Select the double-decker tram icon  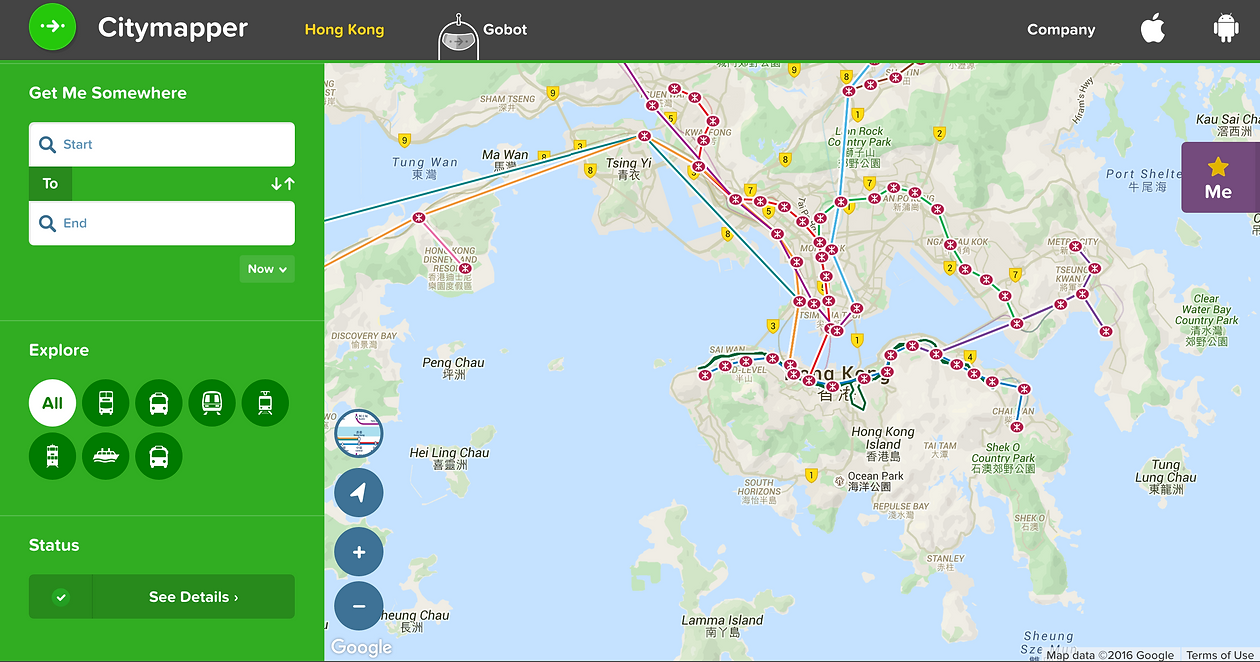52,456
